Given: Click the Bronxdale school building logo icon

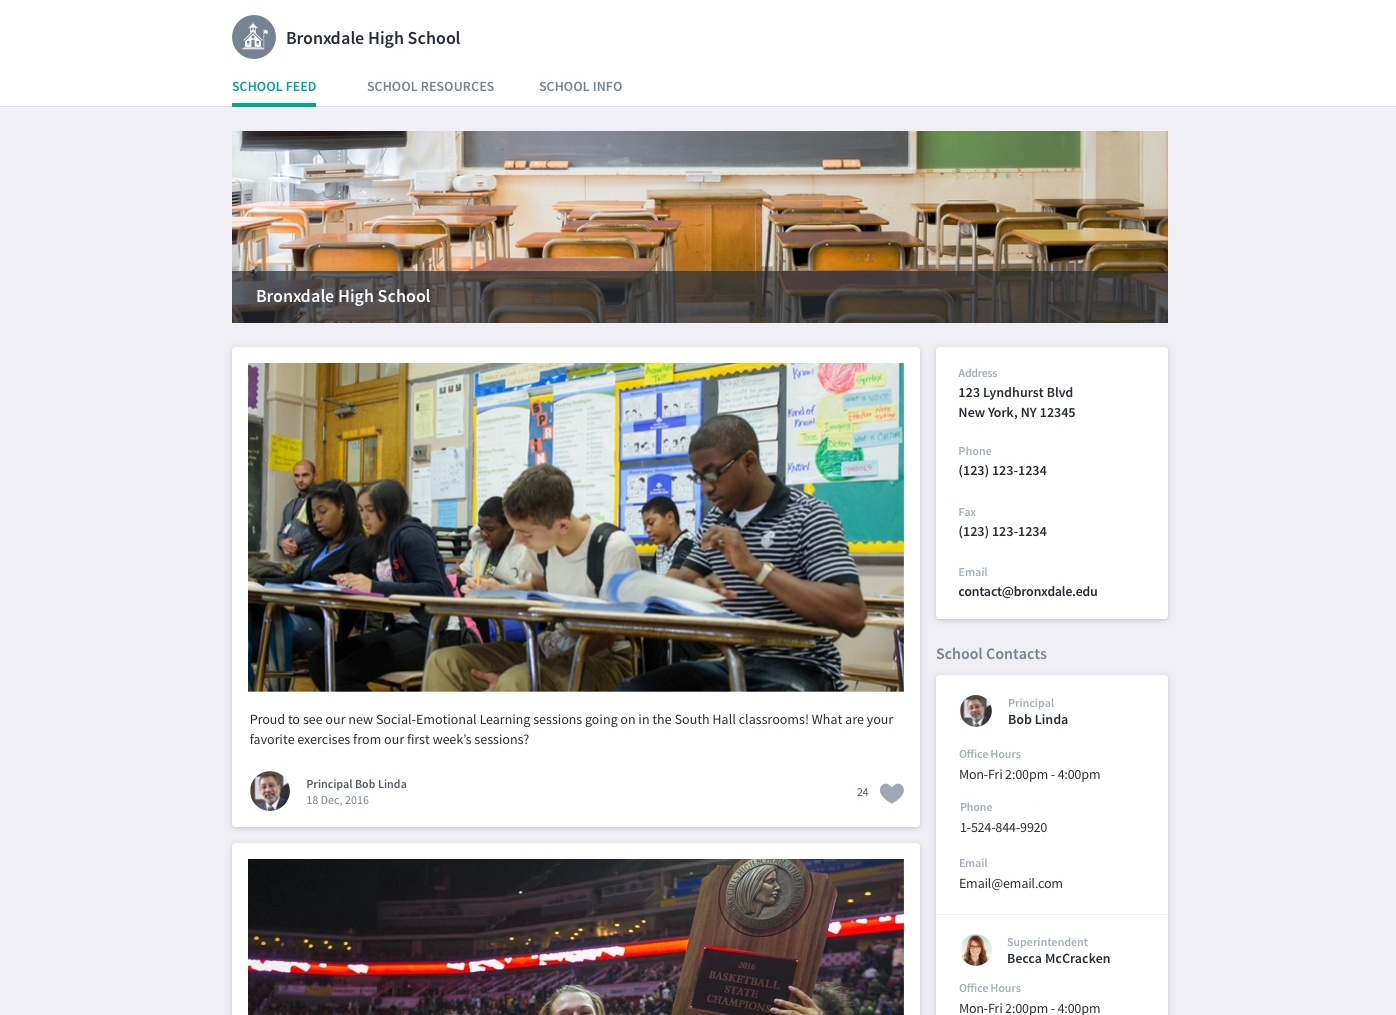Looking at the screenshot, I should [x=254, y=37].
